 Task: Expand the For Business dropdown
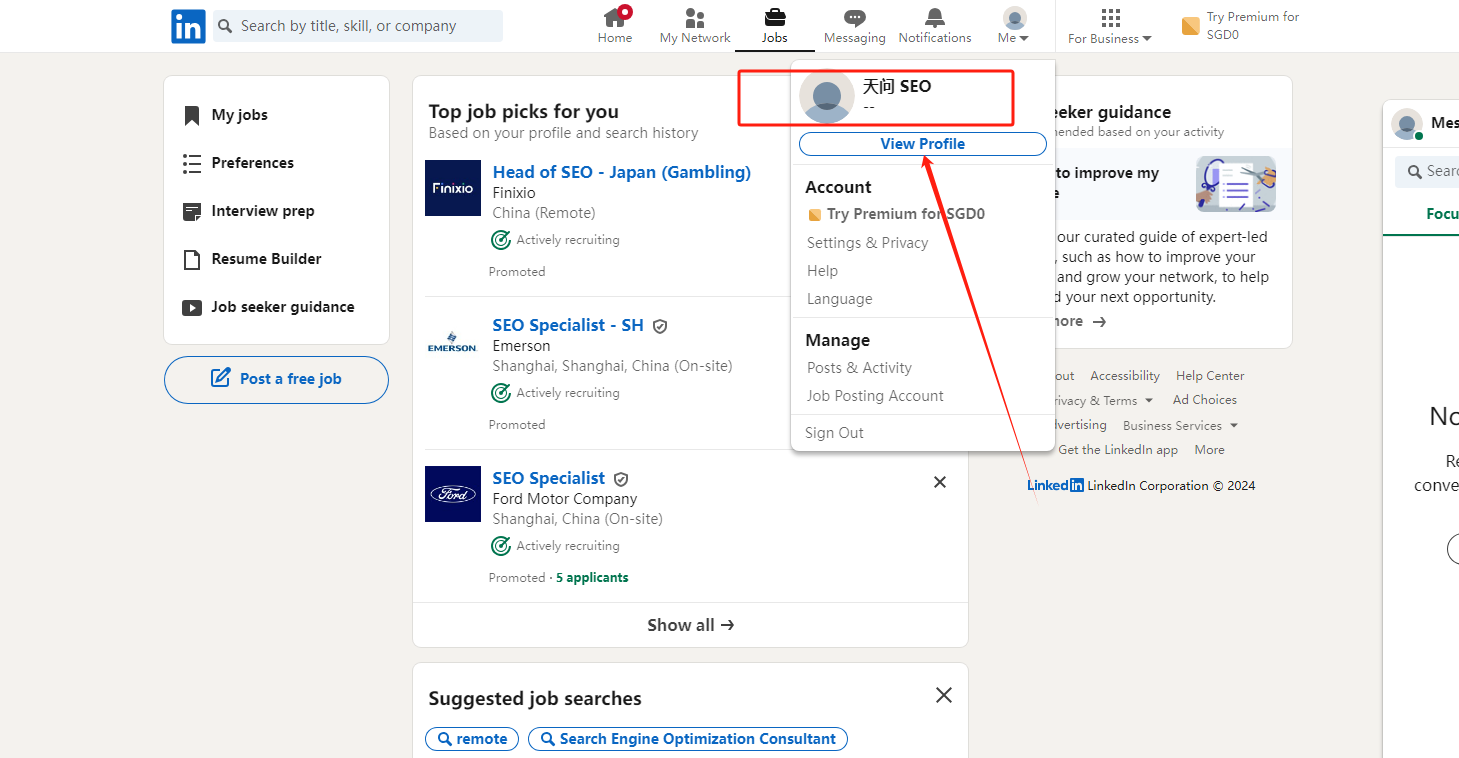1110,27
